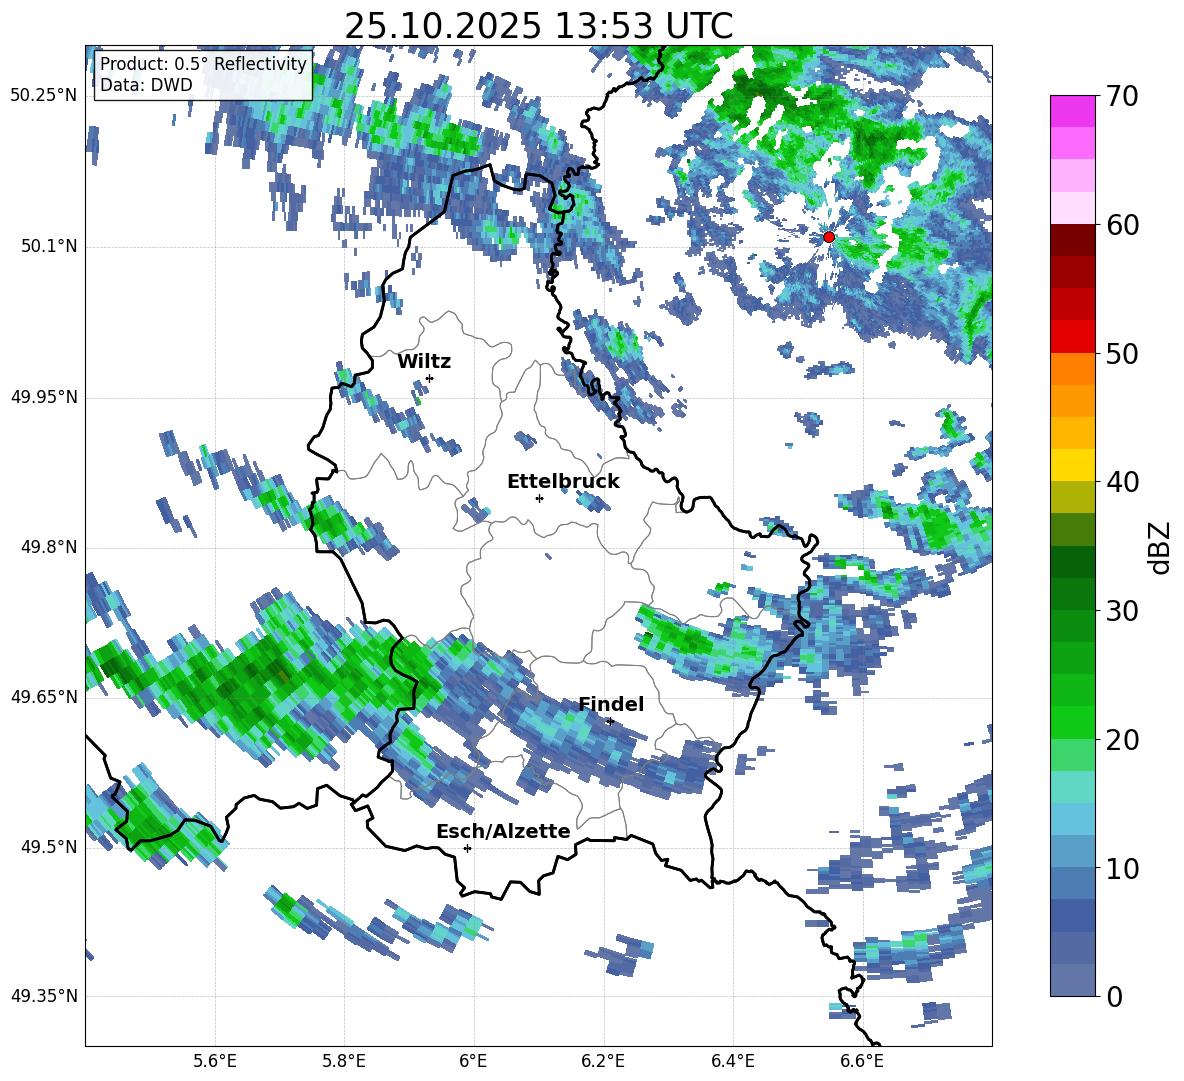
Task: Click 'Product: 0.5° Reflectivity' legend text
Action: click(x=203, y=63)
